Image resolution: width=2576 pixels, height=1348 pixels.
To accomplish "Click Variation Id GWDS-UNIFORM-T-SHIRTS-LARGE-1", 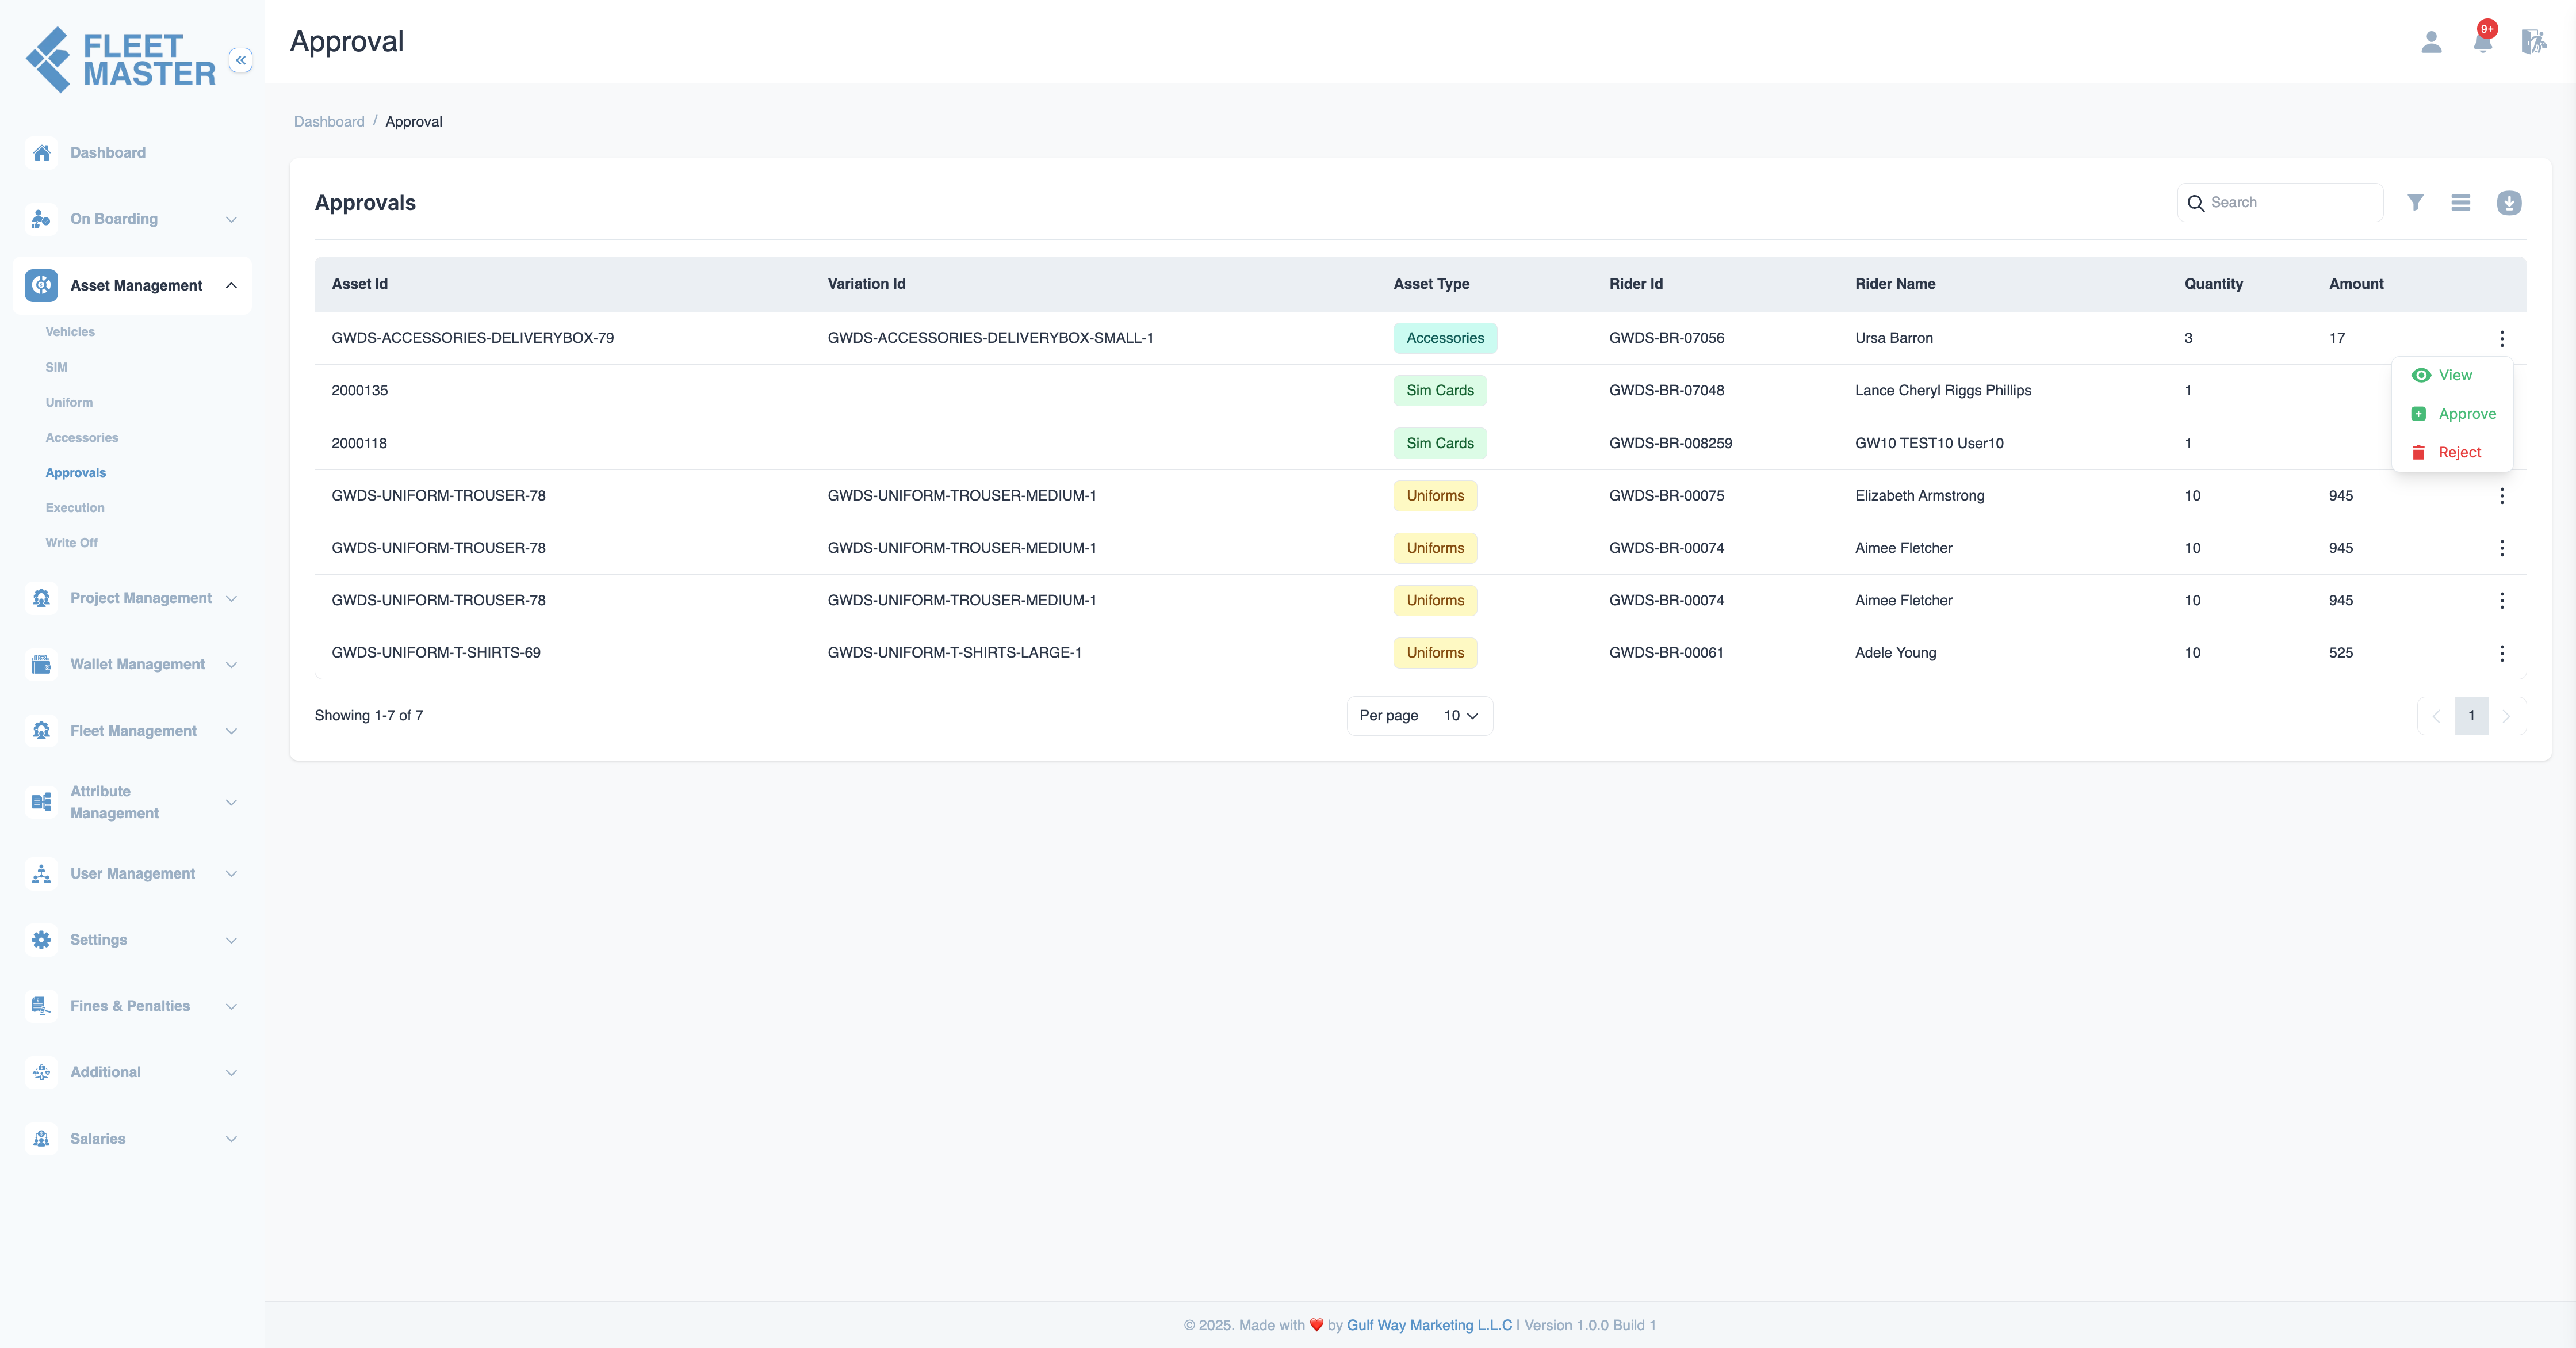I will click(x=954, y=653).
